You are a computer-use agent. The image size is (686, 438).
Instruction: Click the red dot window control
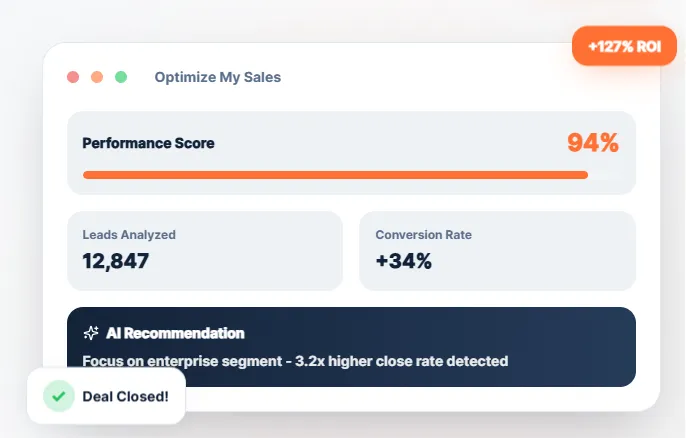click(x=73, y=77)
